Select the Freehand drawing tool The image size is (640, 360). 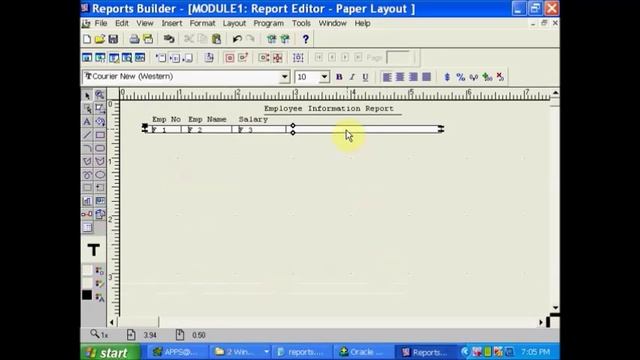87,175
